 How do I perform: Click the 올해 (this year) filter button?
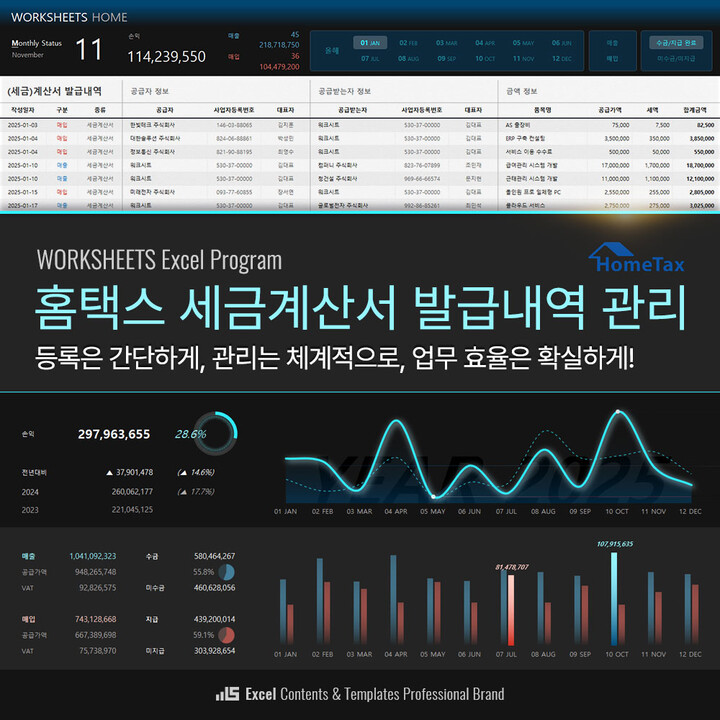[332, 51]
